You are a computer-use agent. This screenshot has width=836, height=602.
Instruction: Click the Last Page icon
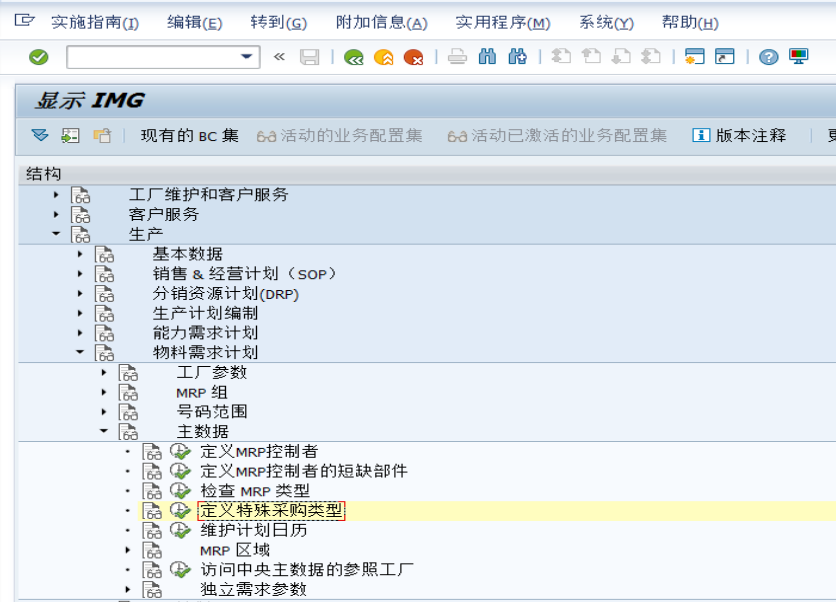click(x=651, y=57)
